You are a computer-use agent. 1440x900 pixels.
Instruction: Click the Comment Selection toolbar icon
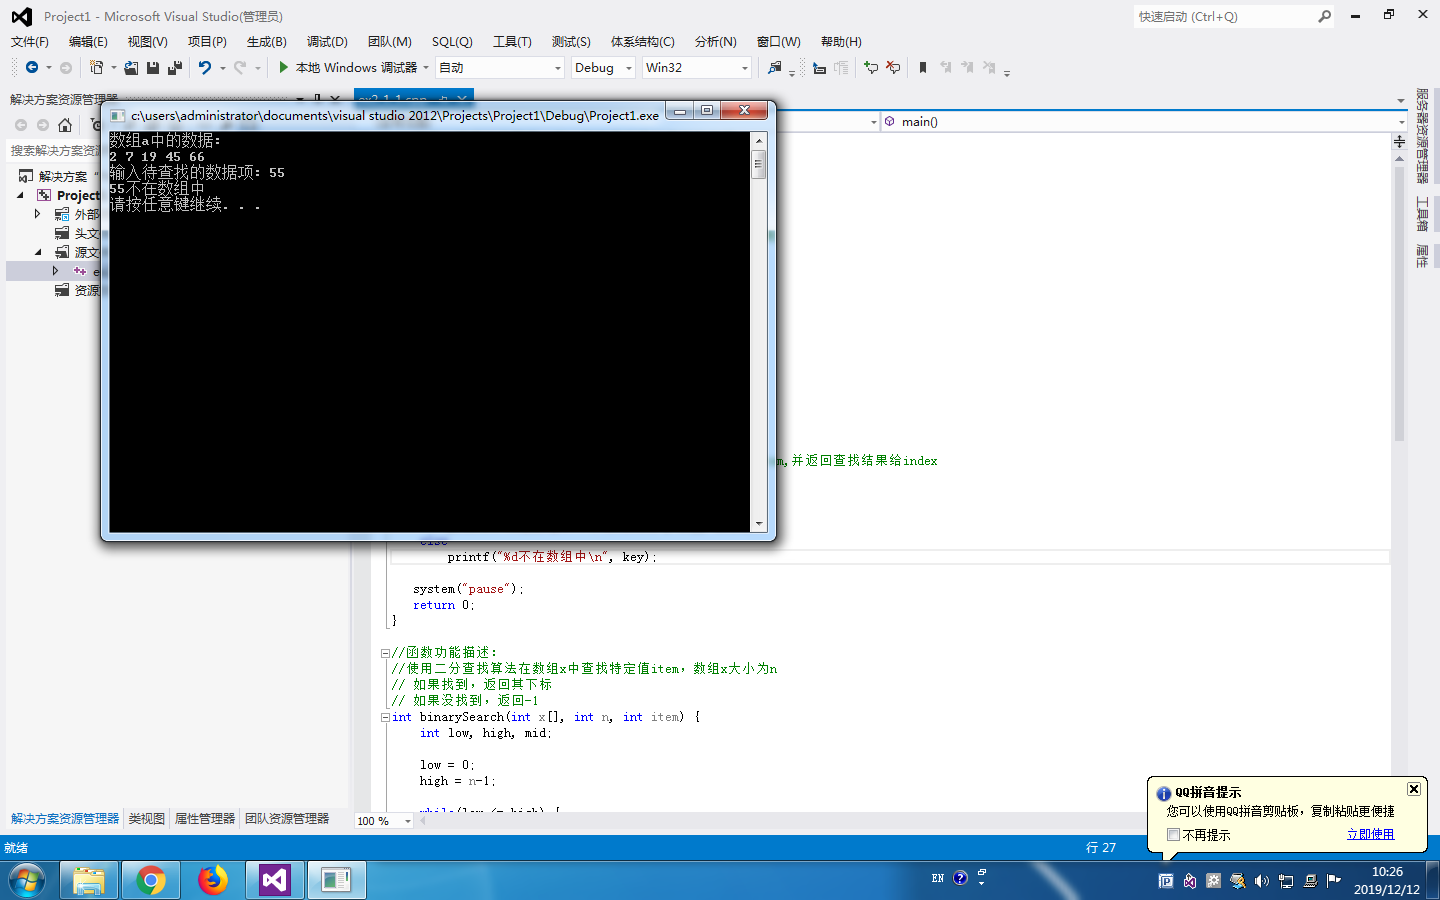(x=871, y=68)
